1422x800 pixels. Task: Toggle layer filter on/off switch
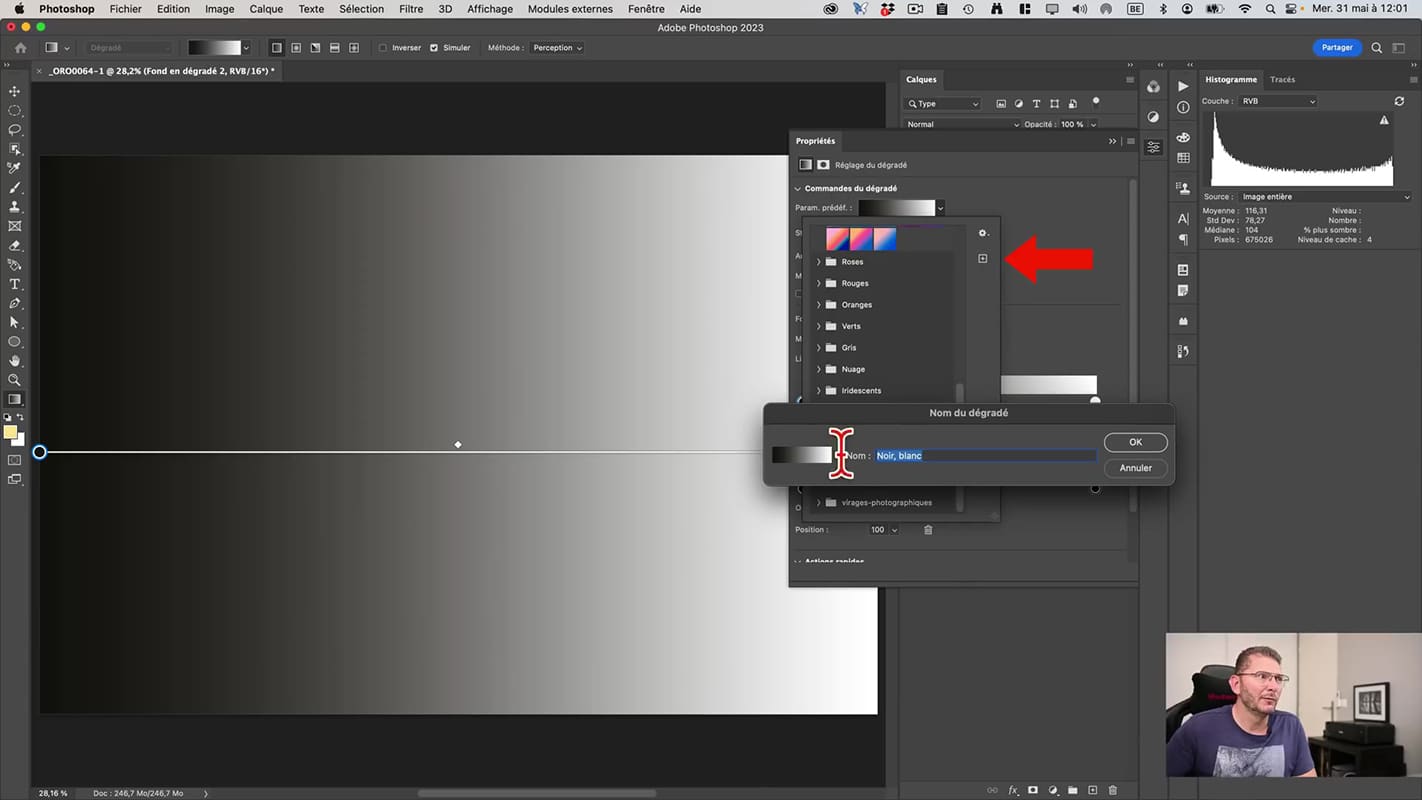pos(1096,101)
